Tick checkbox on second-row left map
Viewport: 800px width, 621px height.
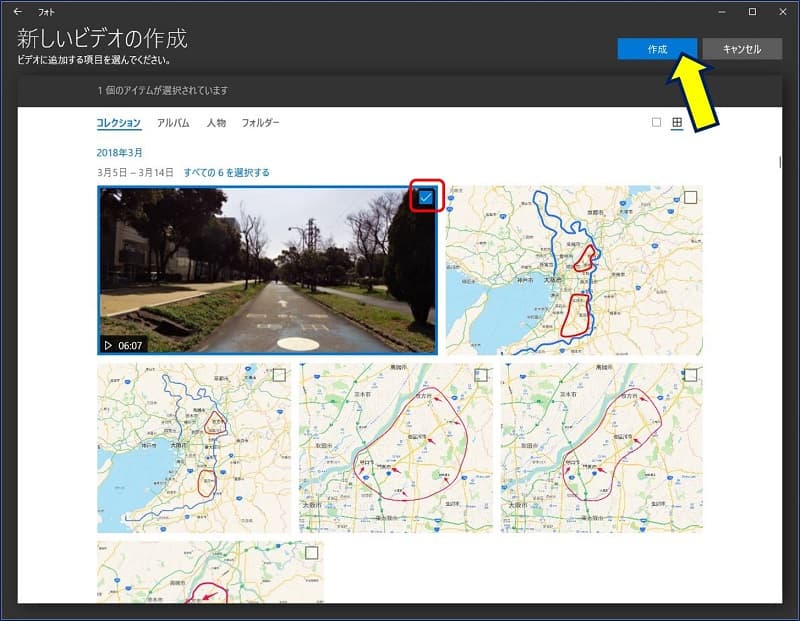[279, 375]
